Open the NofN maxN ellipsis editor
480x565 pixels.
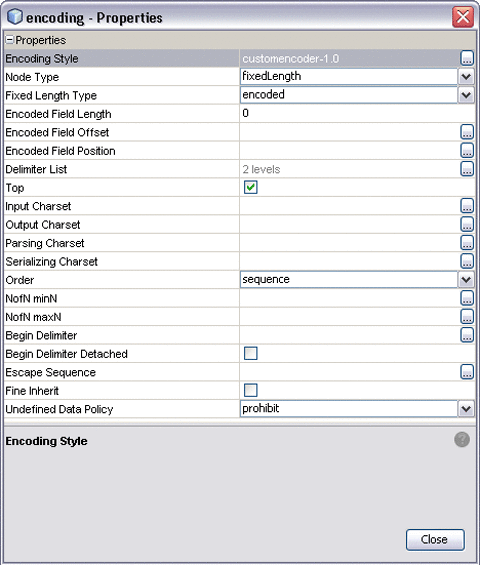[467, 316]
